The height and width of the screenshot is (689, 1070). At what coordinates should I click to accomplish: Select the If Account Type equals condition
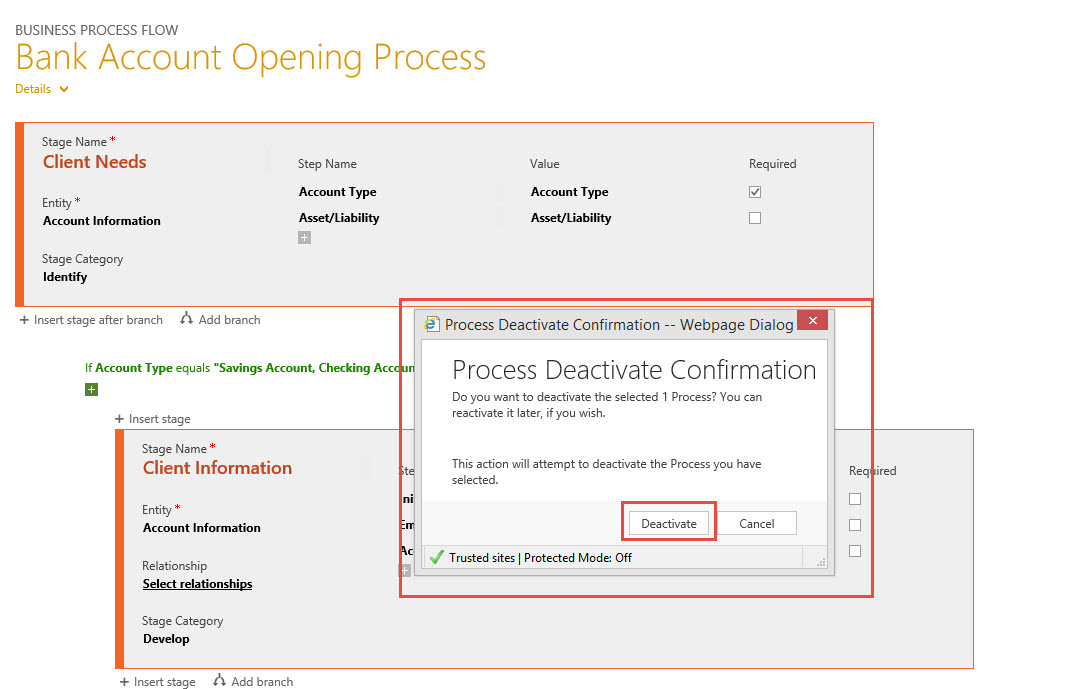[x=250, y=368]
